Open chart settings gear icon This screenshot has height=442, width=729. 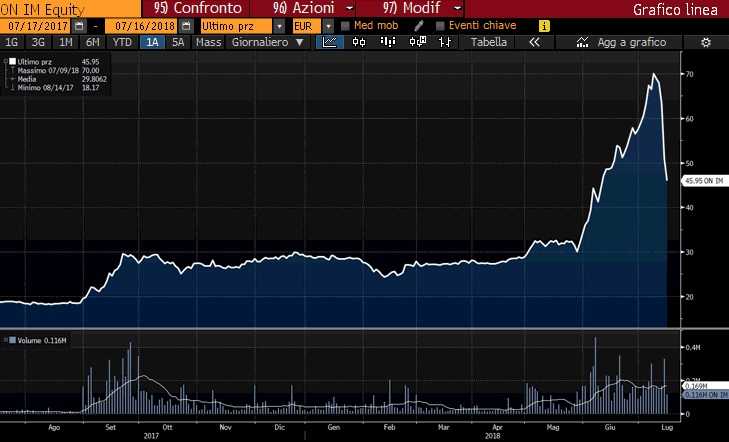[x=706, y=43]
